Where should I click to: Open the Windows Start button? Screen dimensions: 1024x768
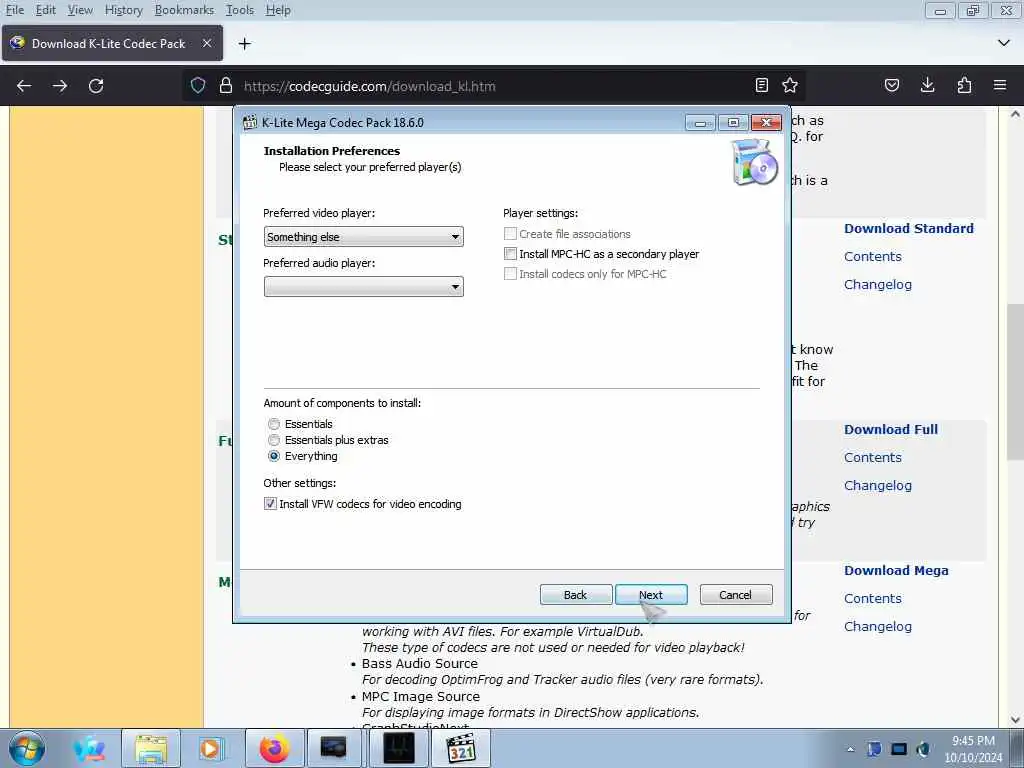tap(27, 748)
